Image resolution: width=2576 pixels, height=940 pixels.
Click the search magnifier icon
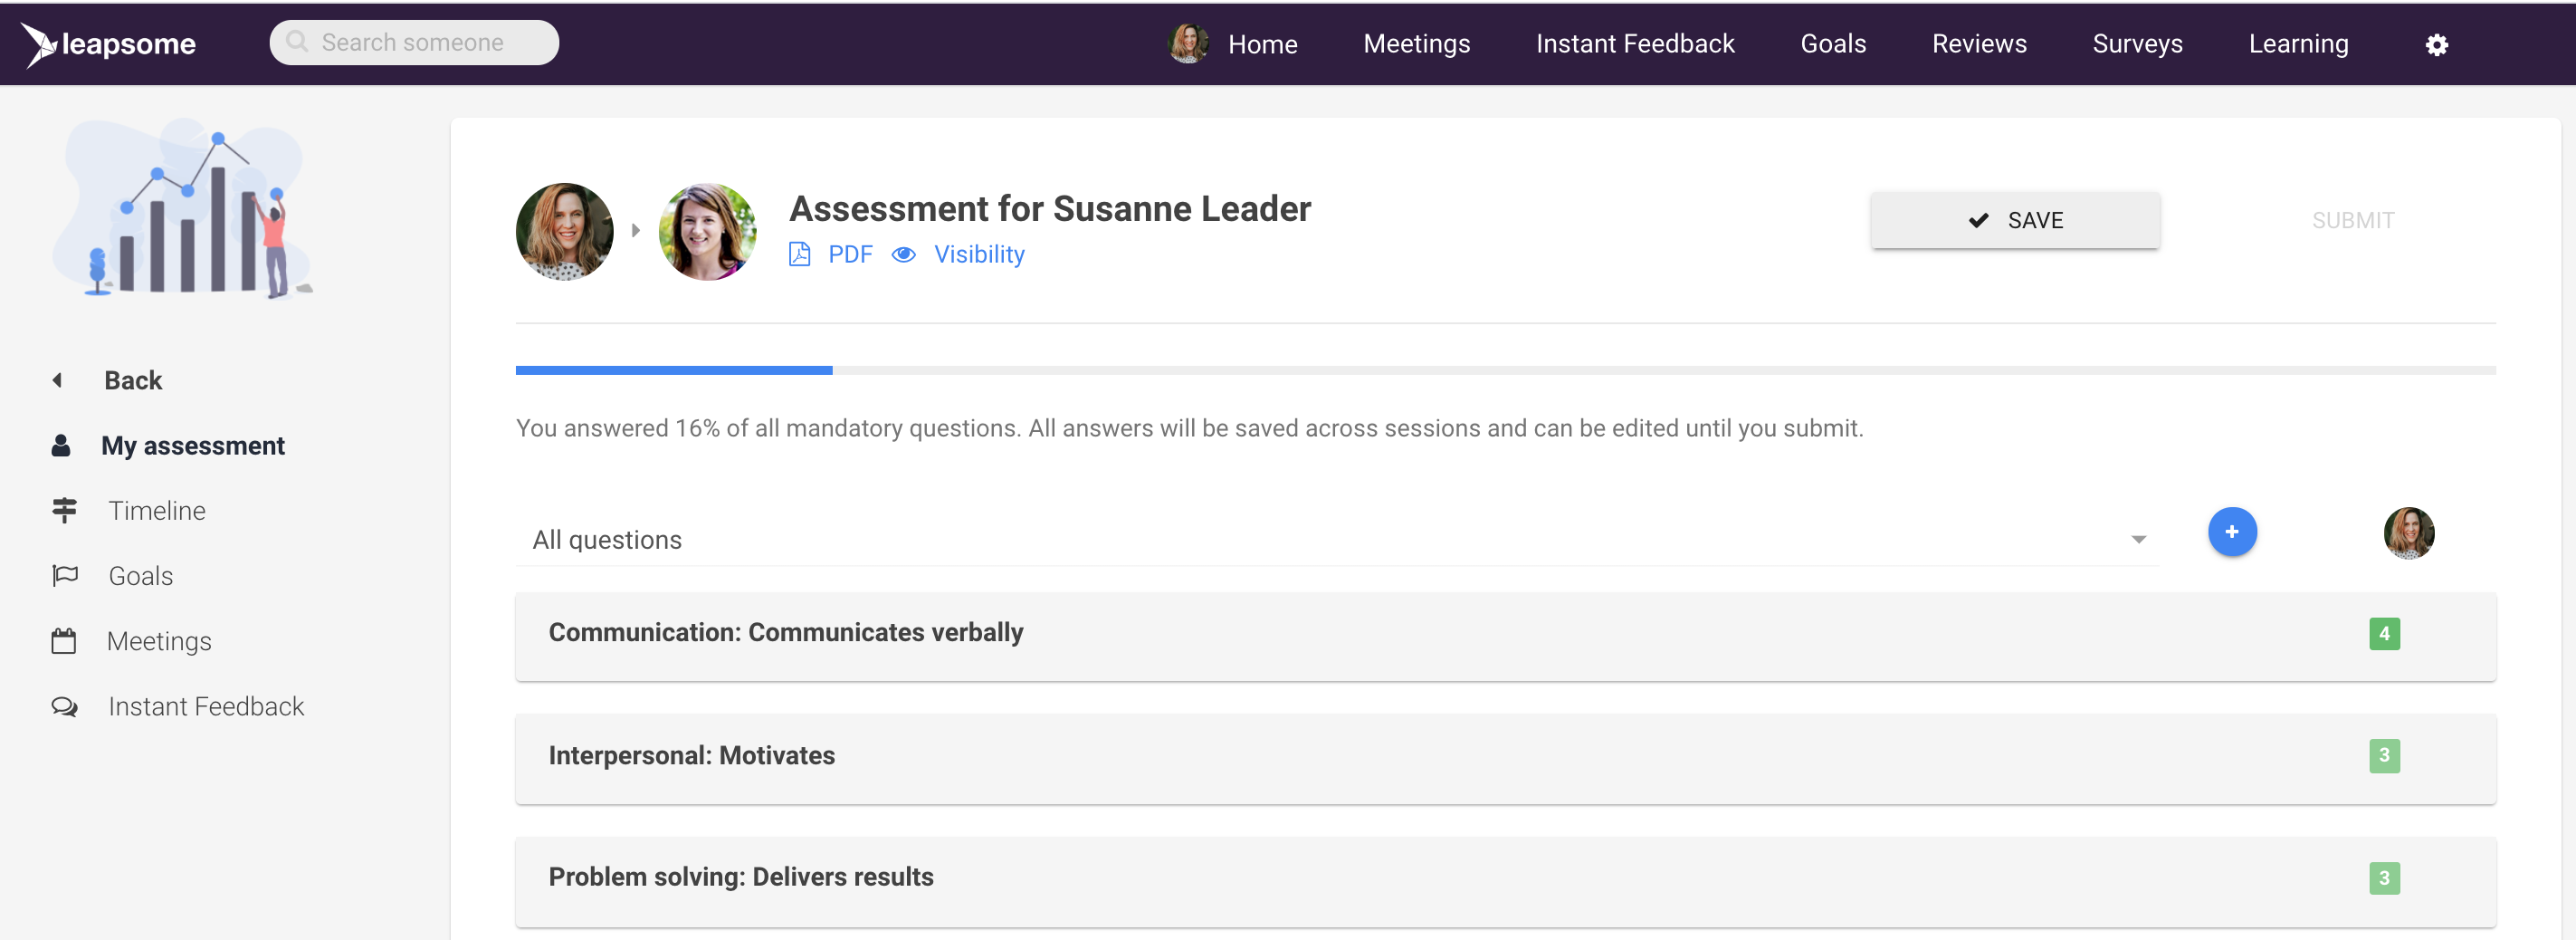297,42
